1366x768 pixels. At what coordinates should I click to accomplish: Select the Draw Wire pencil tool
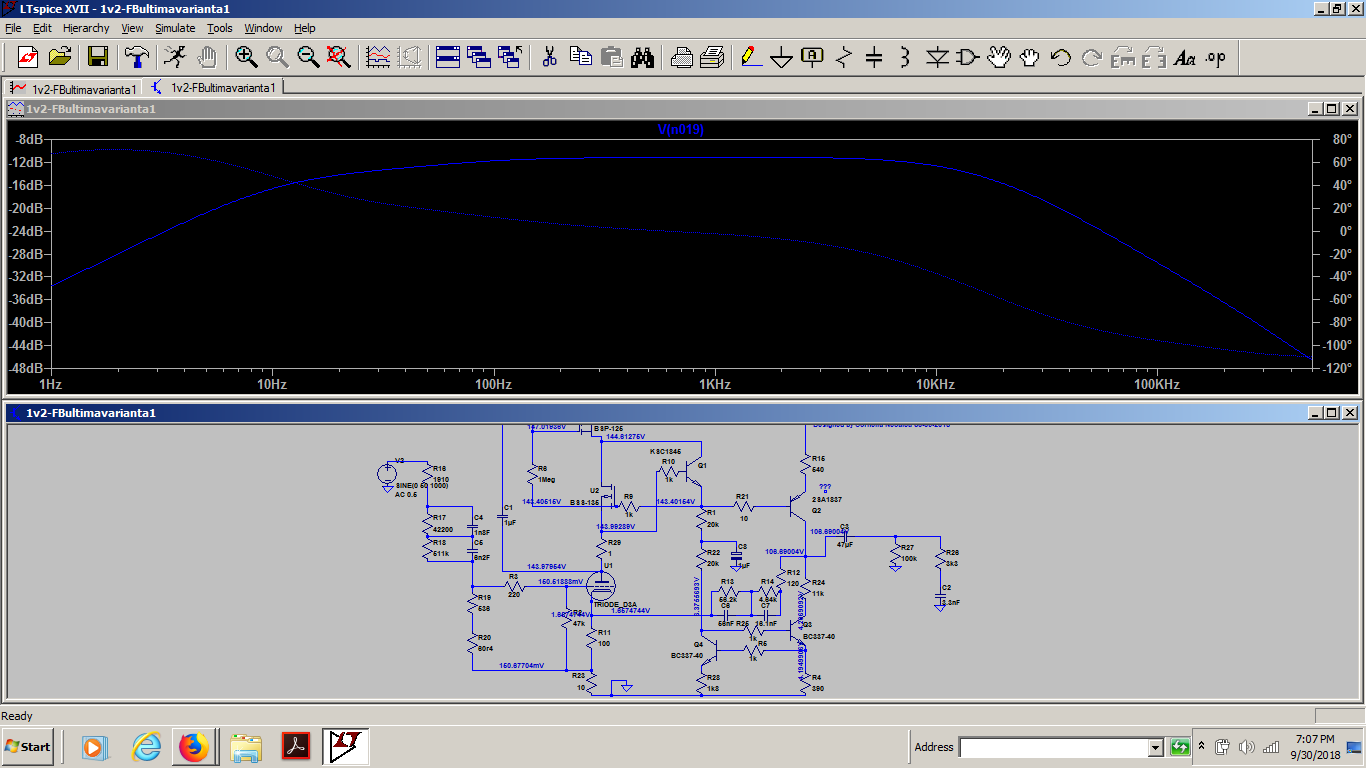coord(751,57)
